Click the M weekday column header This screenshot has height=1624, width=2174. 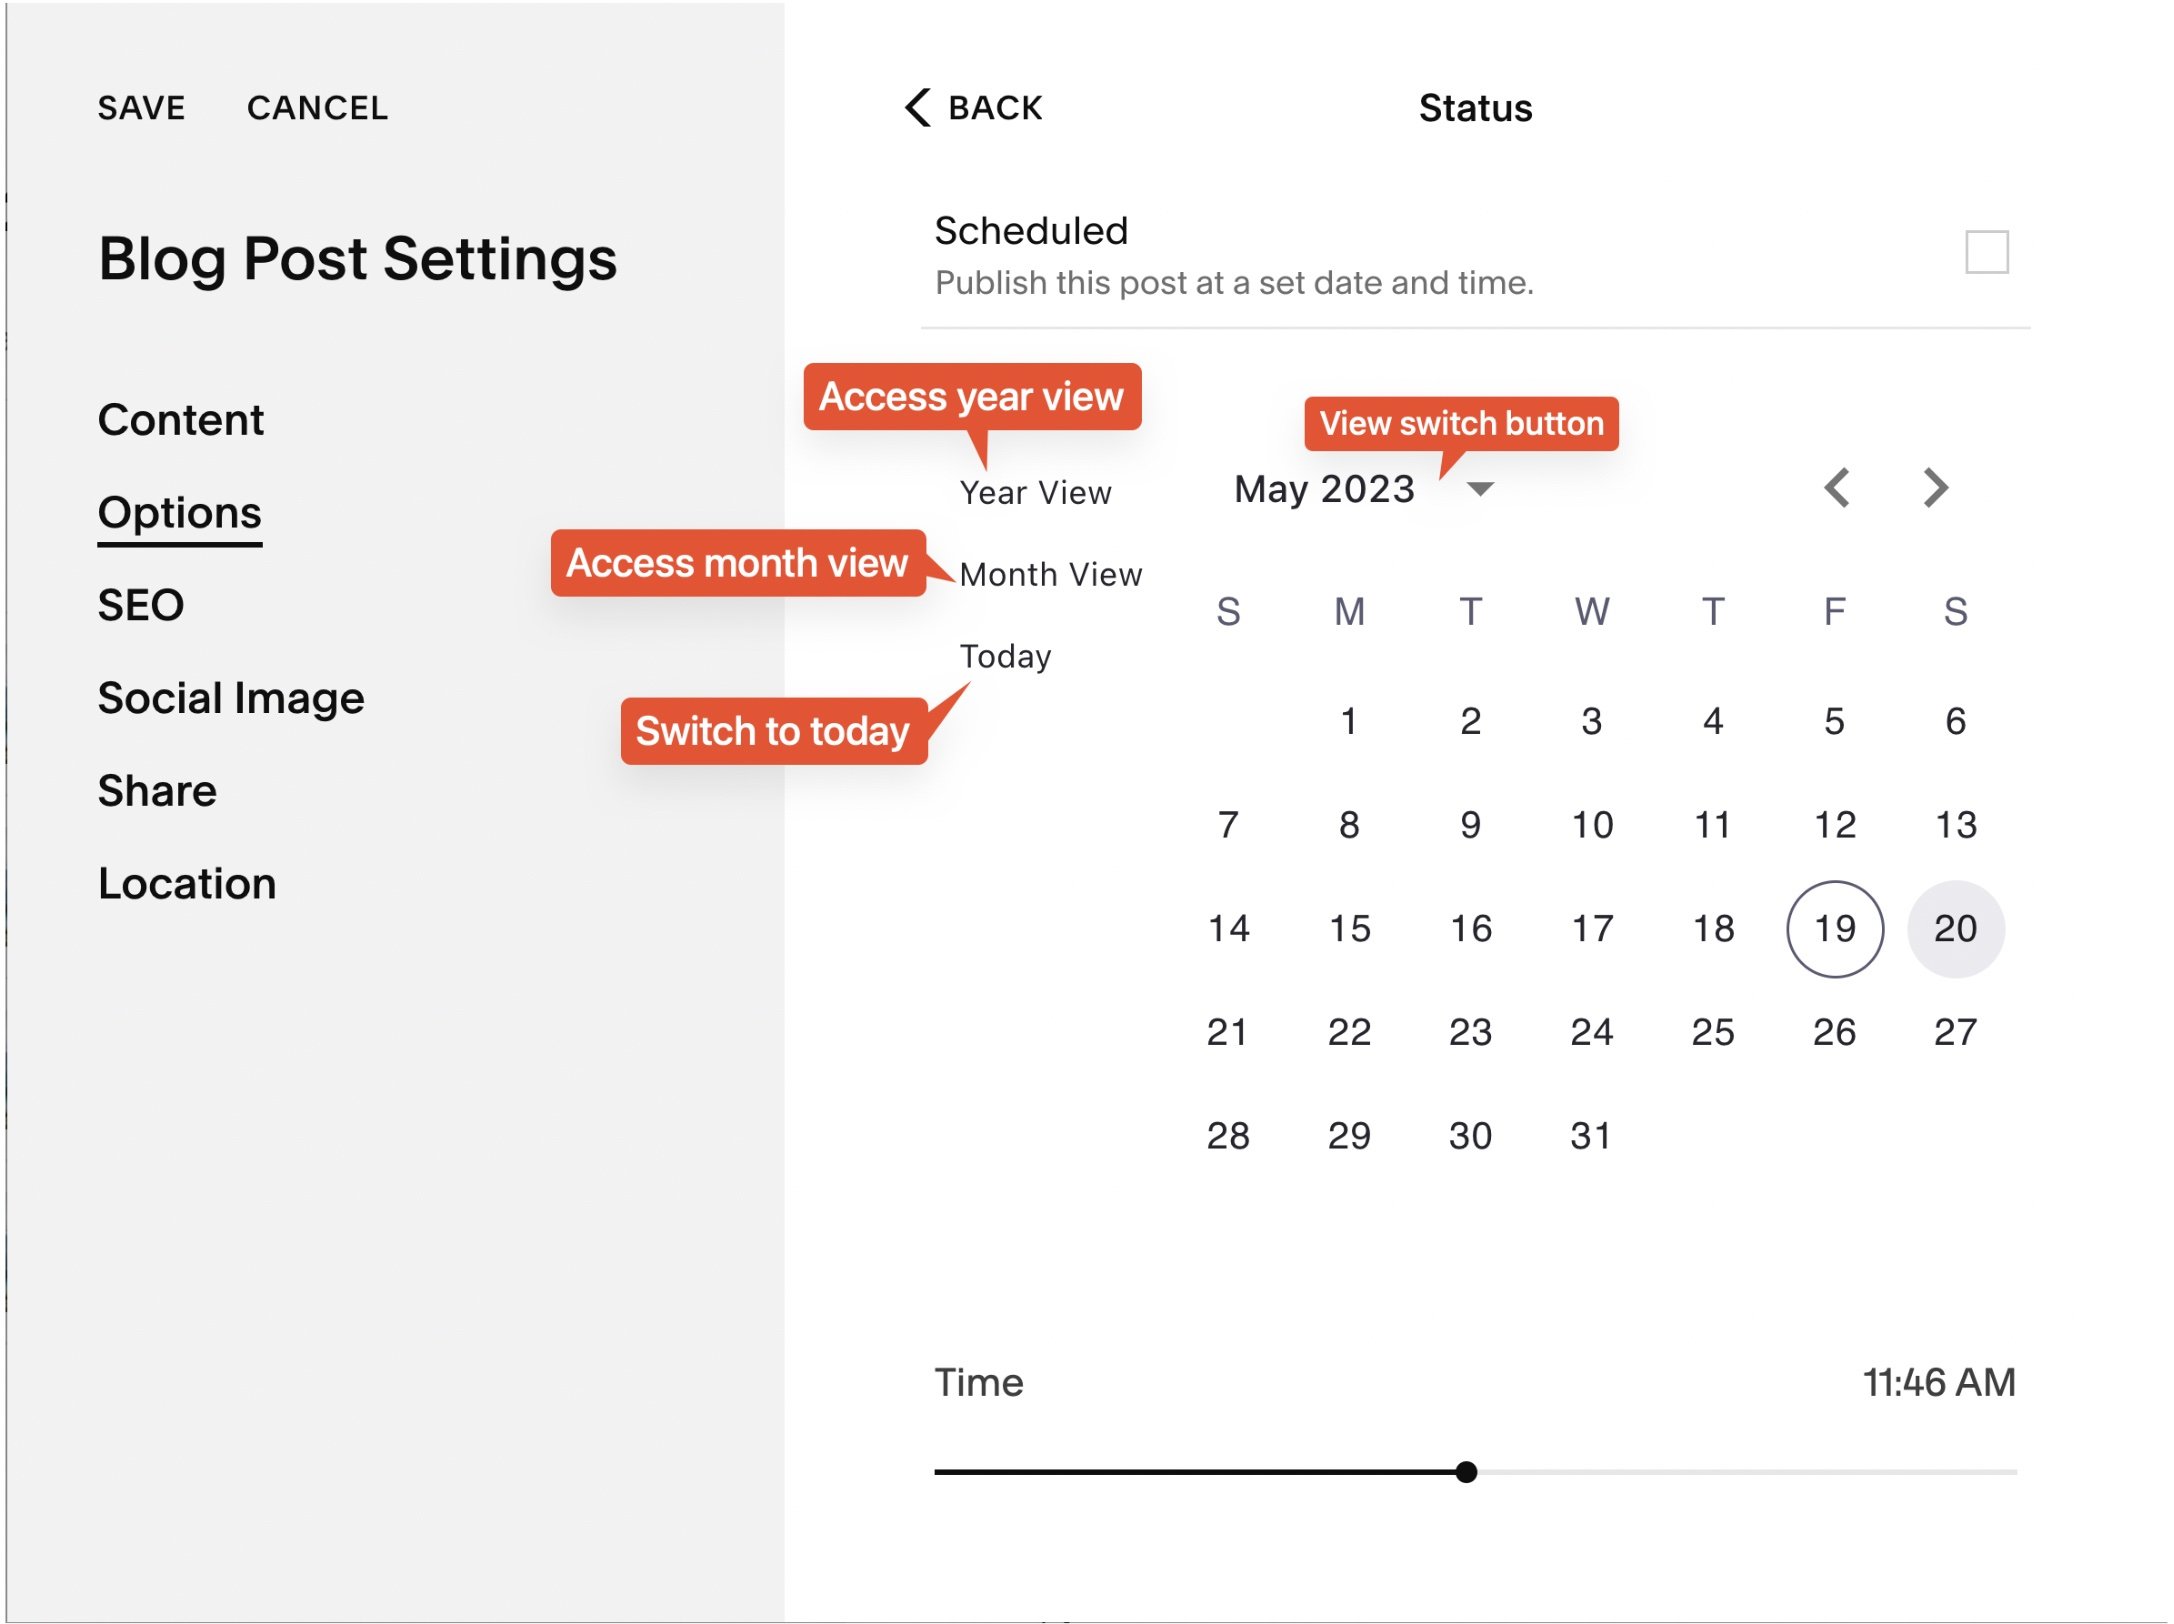point(1349,611)
